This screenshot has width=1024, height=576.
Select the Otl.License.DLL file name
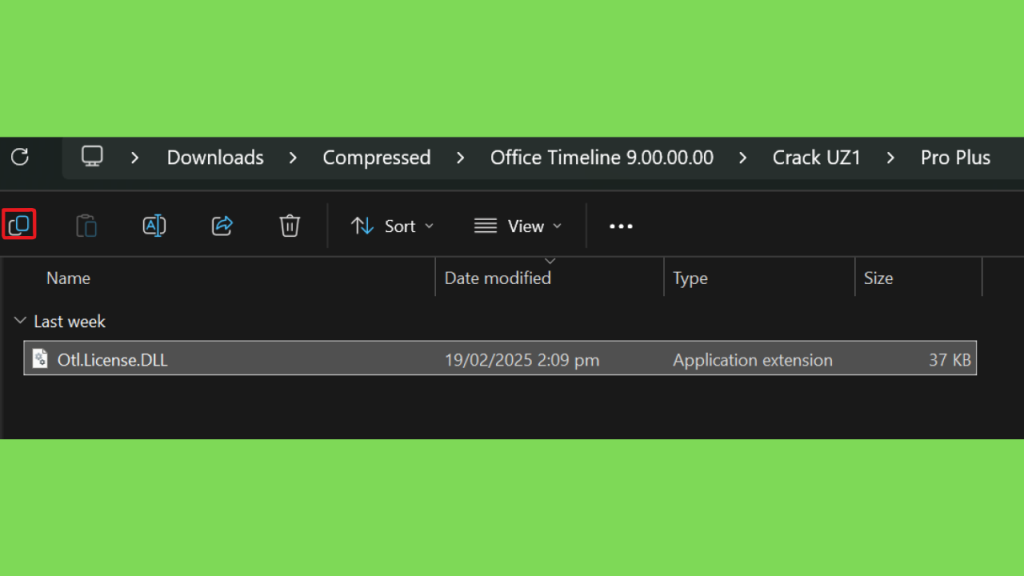click(x=112, y=360)
